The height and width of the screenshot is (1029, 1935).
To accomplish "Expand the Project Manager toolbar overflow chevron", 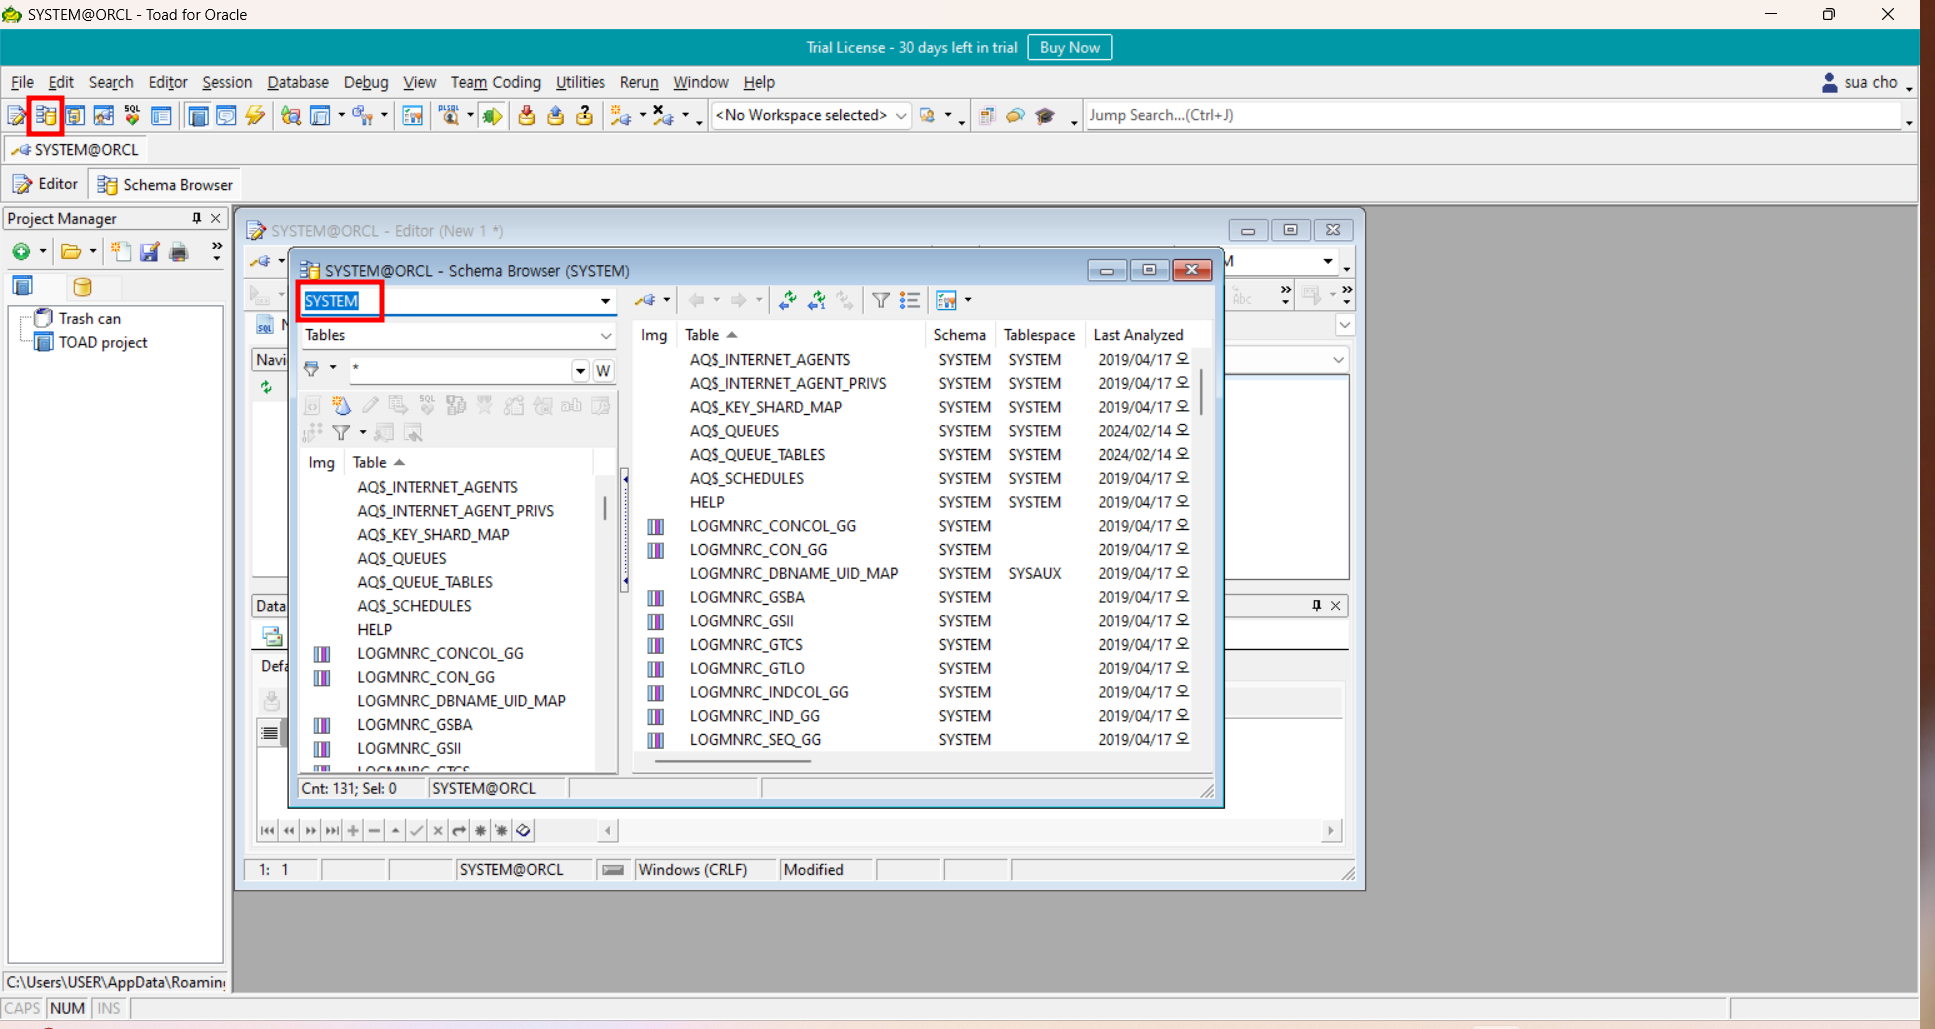I will pyautogui.click(x=217, y=251).
